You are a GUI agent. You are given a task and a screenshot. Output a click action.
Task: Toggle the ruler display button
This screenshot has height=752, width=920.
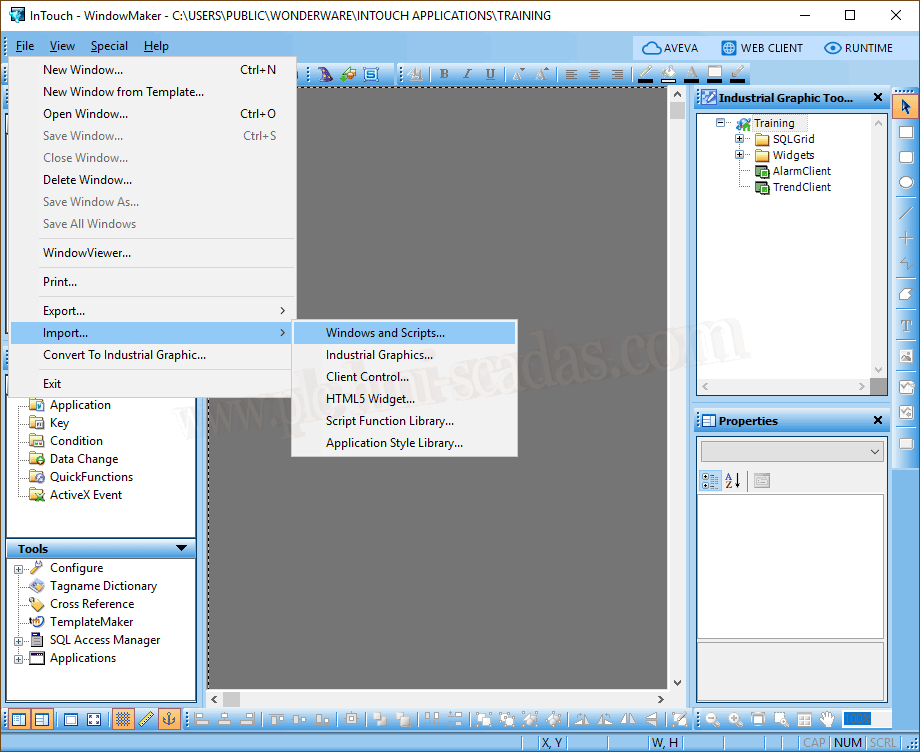point(146,719)
